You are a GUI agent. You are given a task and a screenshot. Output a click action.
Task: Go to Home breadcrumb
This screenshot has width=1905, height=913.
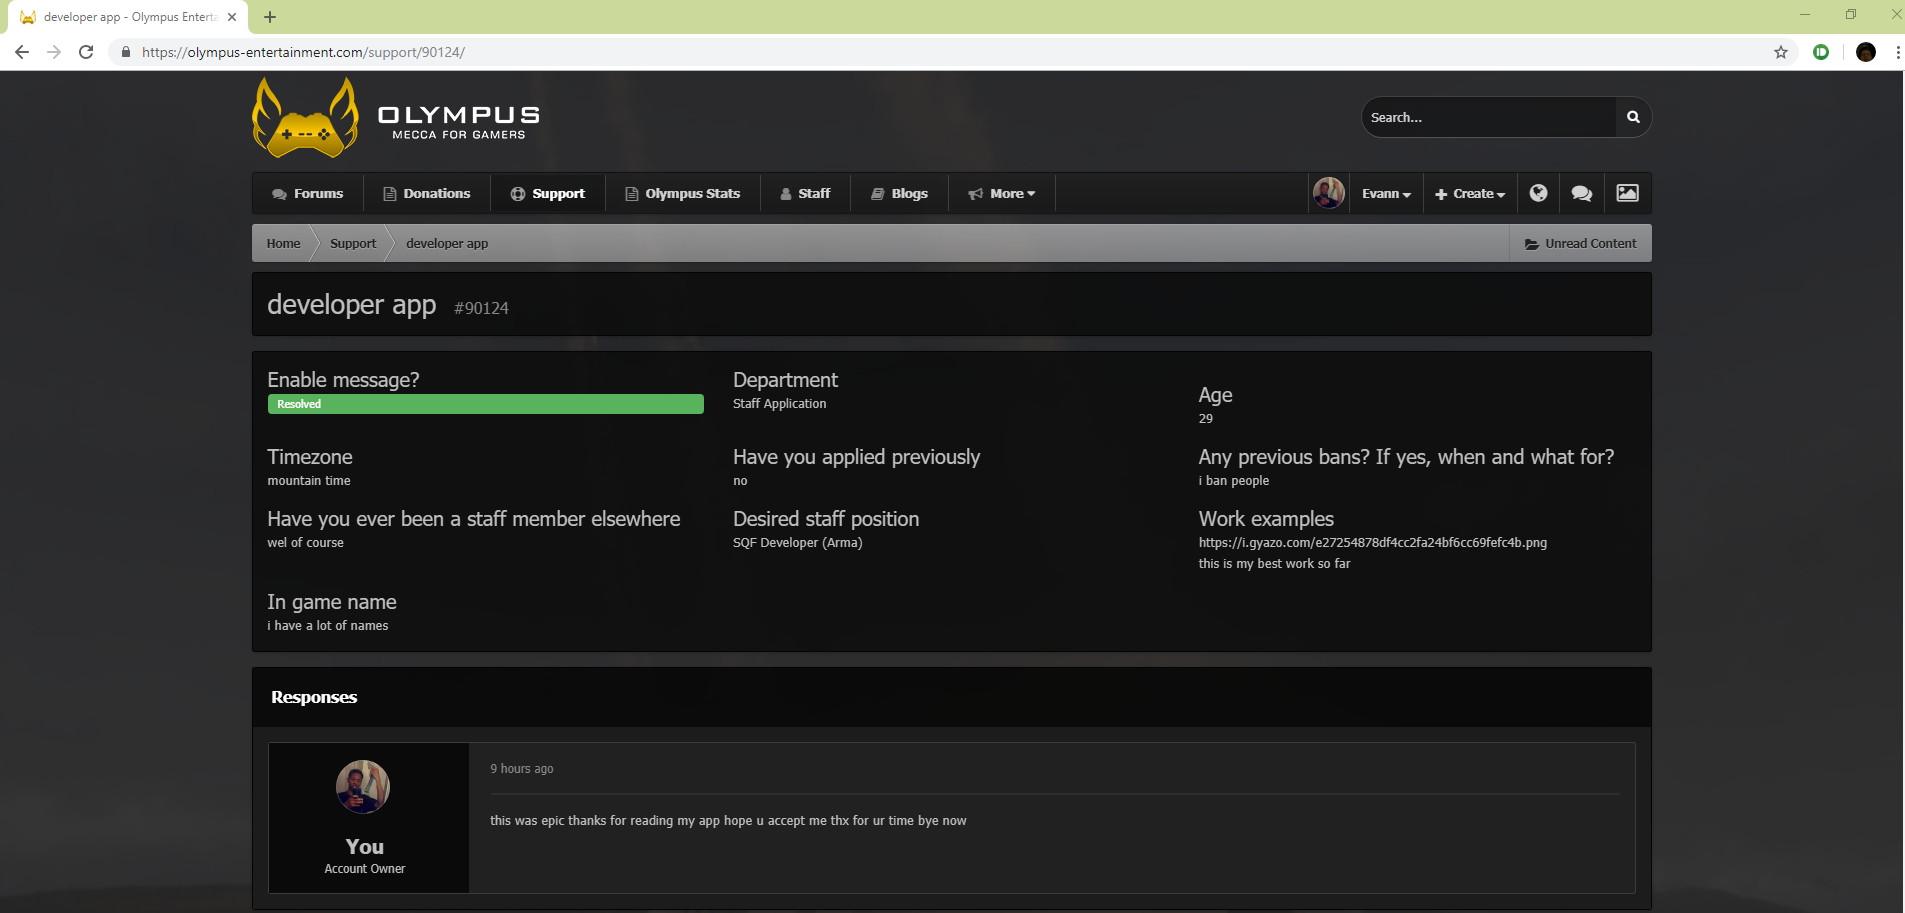click(283, 243)
